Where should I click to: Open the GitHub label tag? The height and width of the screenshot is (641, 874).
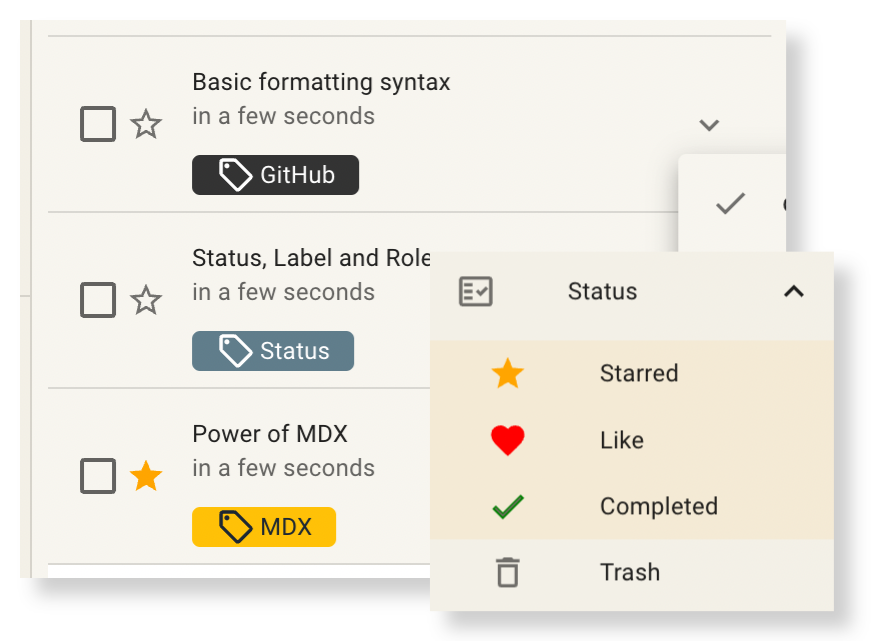pos(275,175)
